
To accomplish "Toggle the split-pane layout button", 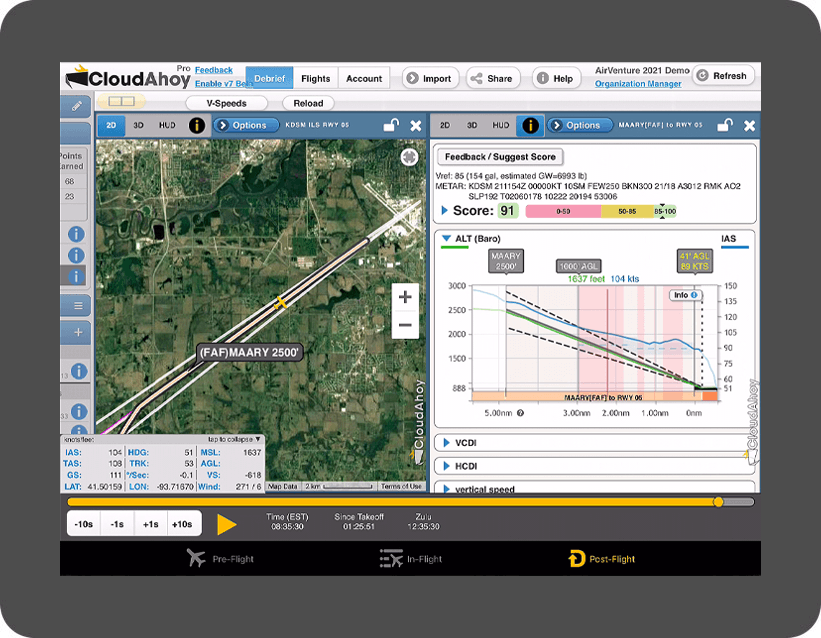I will click(121, 101).
